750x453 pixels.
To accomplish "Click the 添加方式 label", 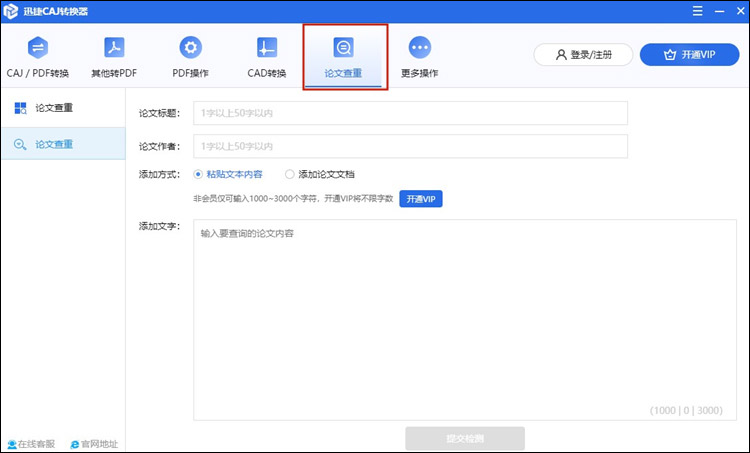I will [159, 174].
